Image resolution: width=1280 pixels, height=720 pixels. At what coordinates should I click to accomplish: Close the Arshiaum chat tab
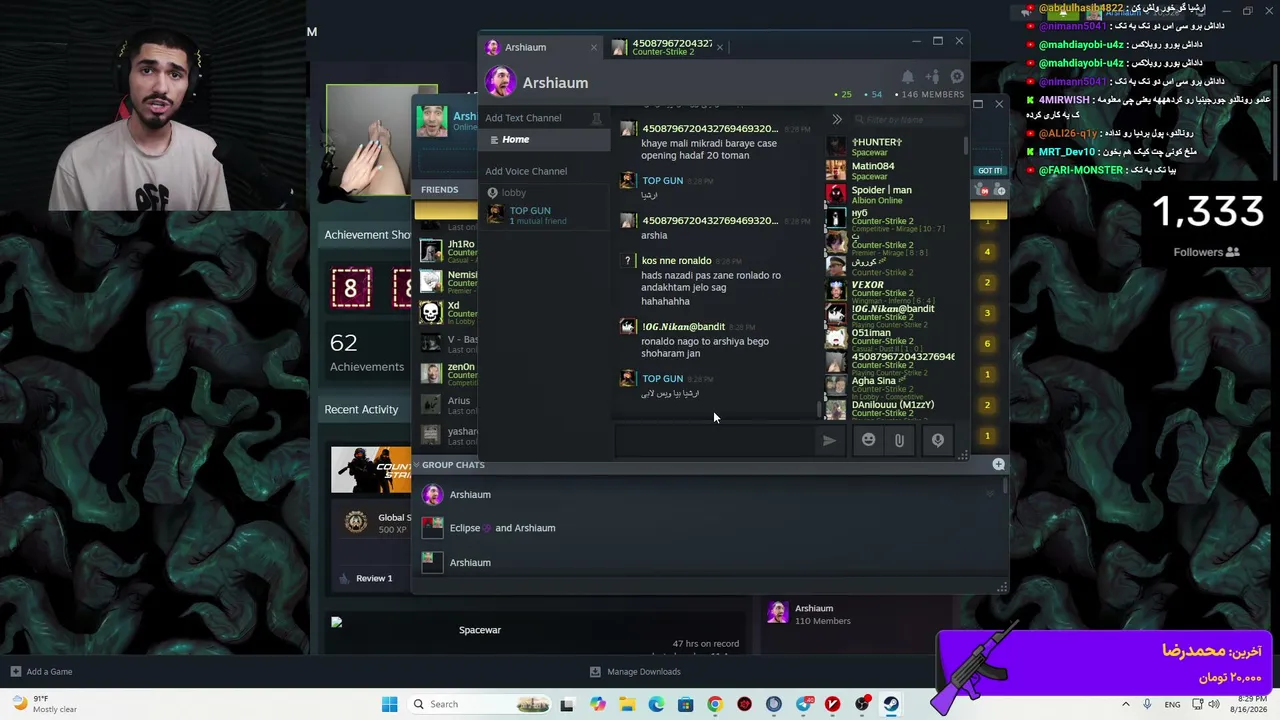[593, 47]
